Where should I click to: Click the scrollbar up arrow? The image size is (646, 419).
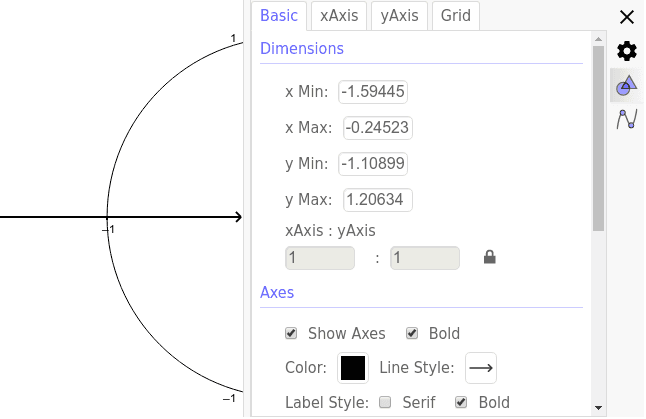click(598, 39)
